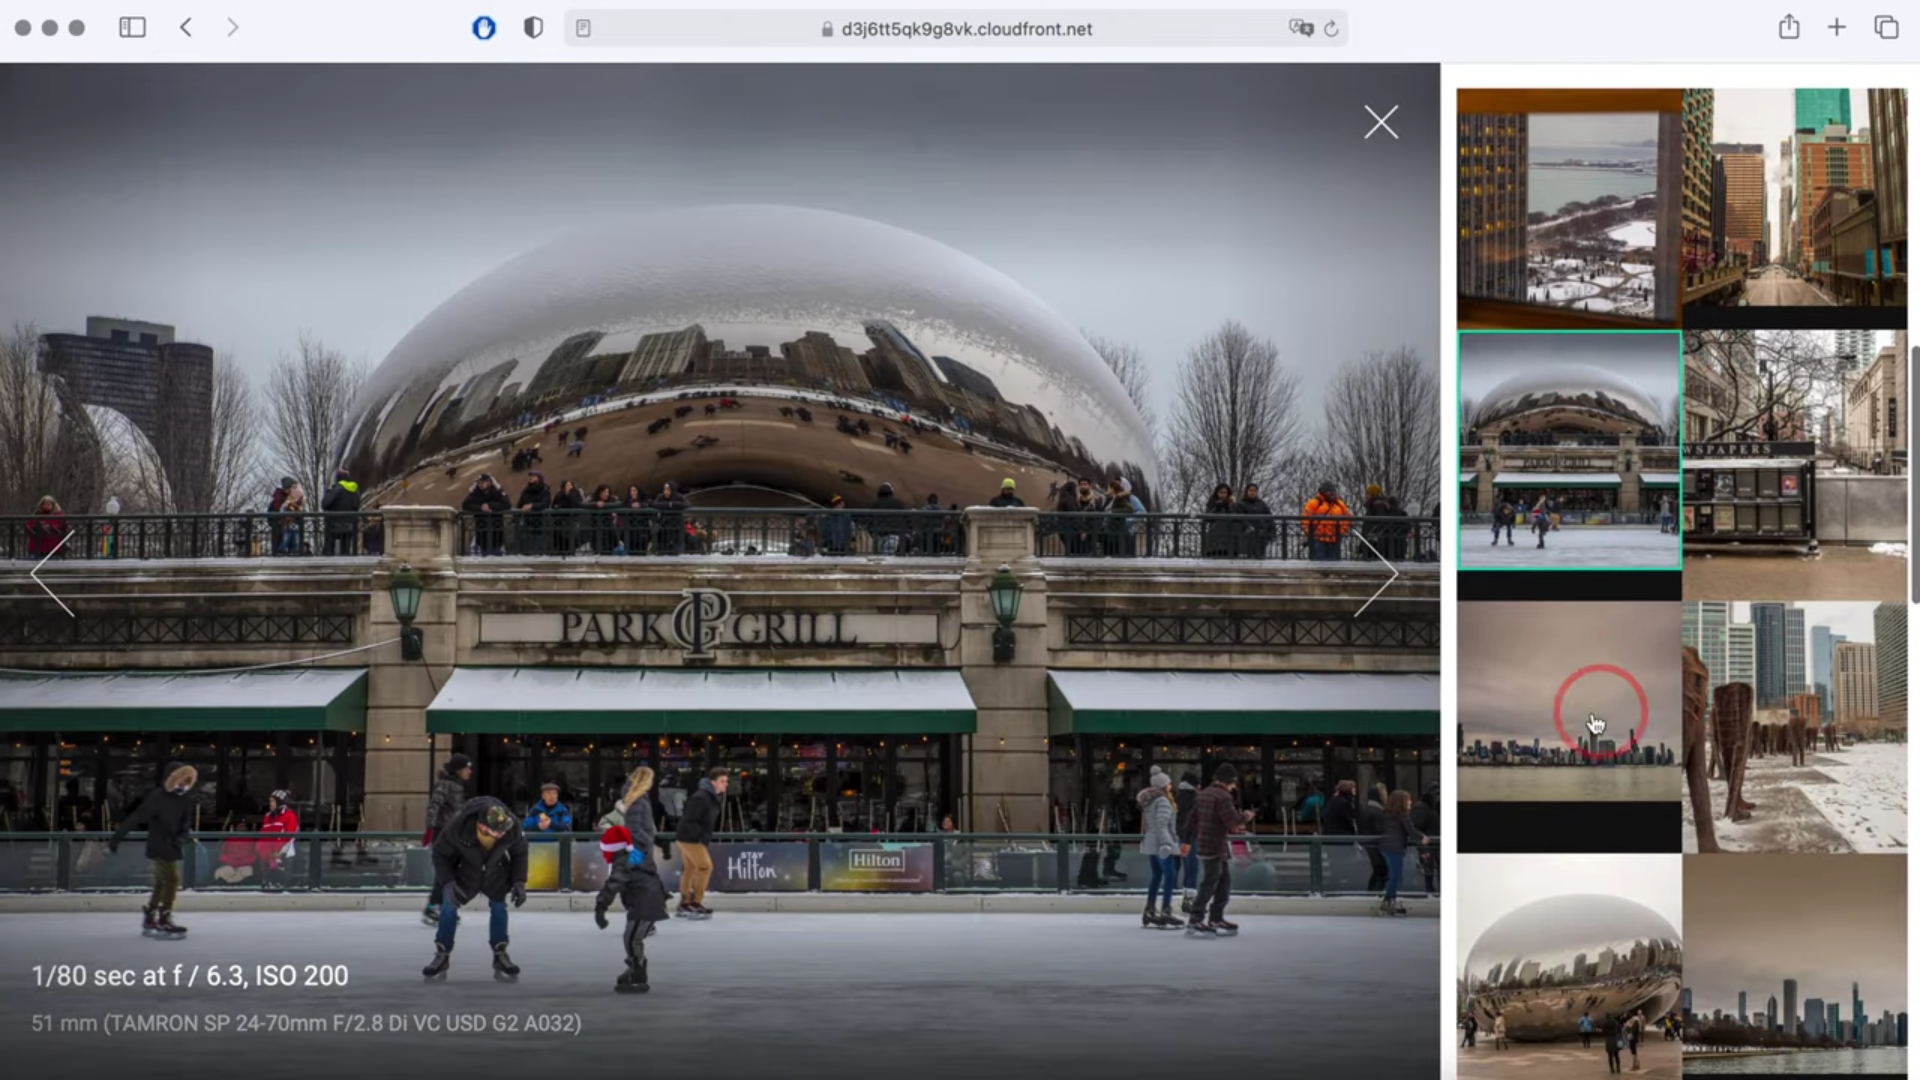Open the page translate option
Viewport: 1920px width, 1080px height.
click(1300, 29)
